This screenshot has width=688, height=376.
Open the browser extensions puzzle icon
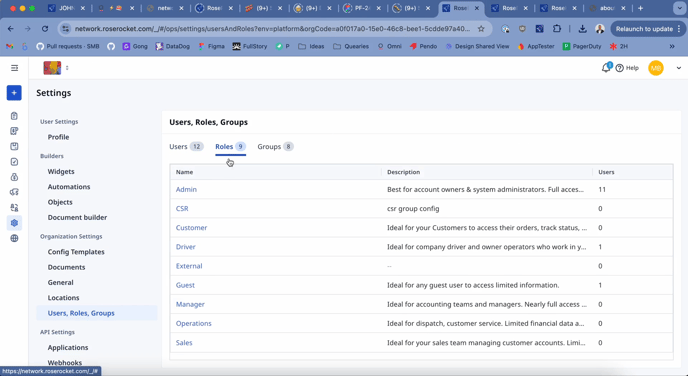pos(557,29)
